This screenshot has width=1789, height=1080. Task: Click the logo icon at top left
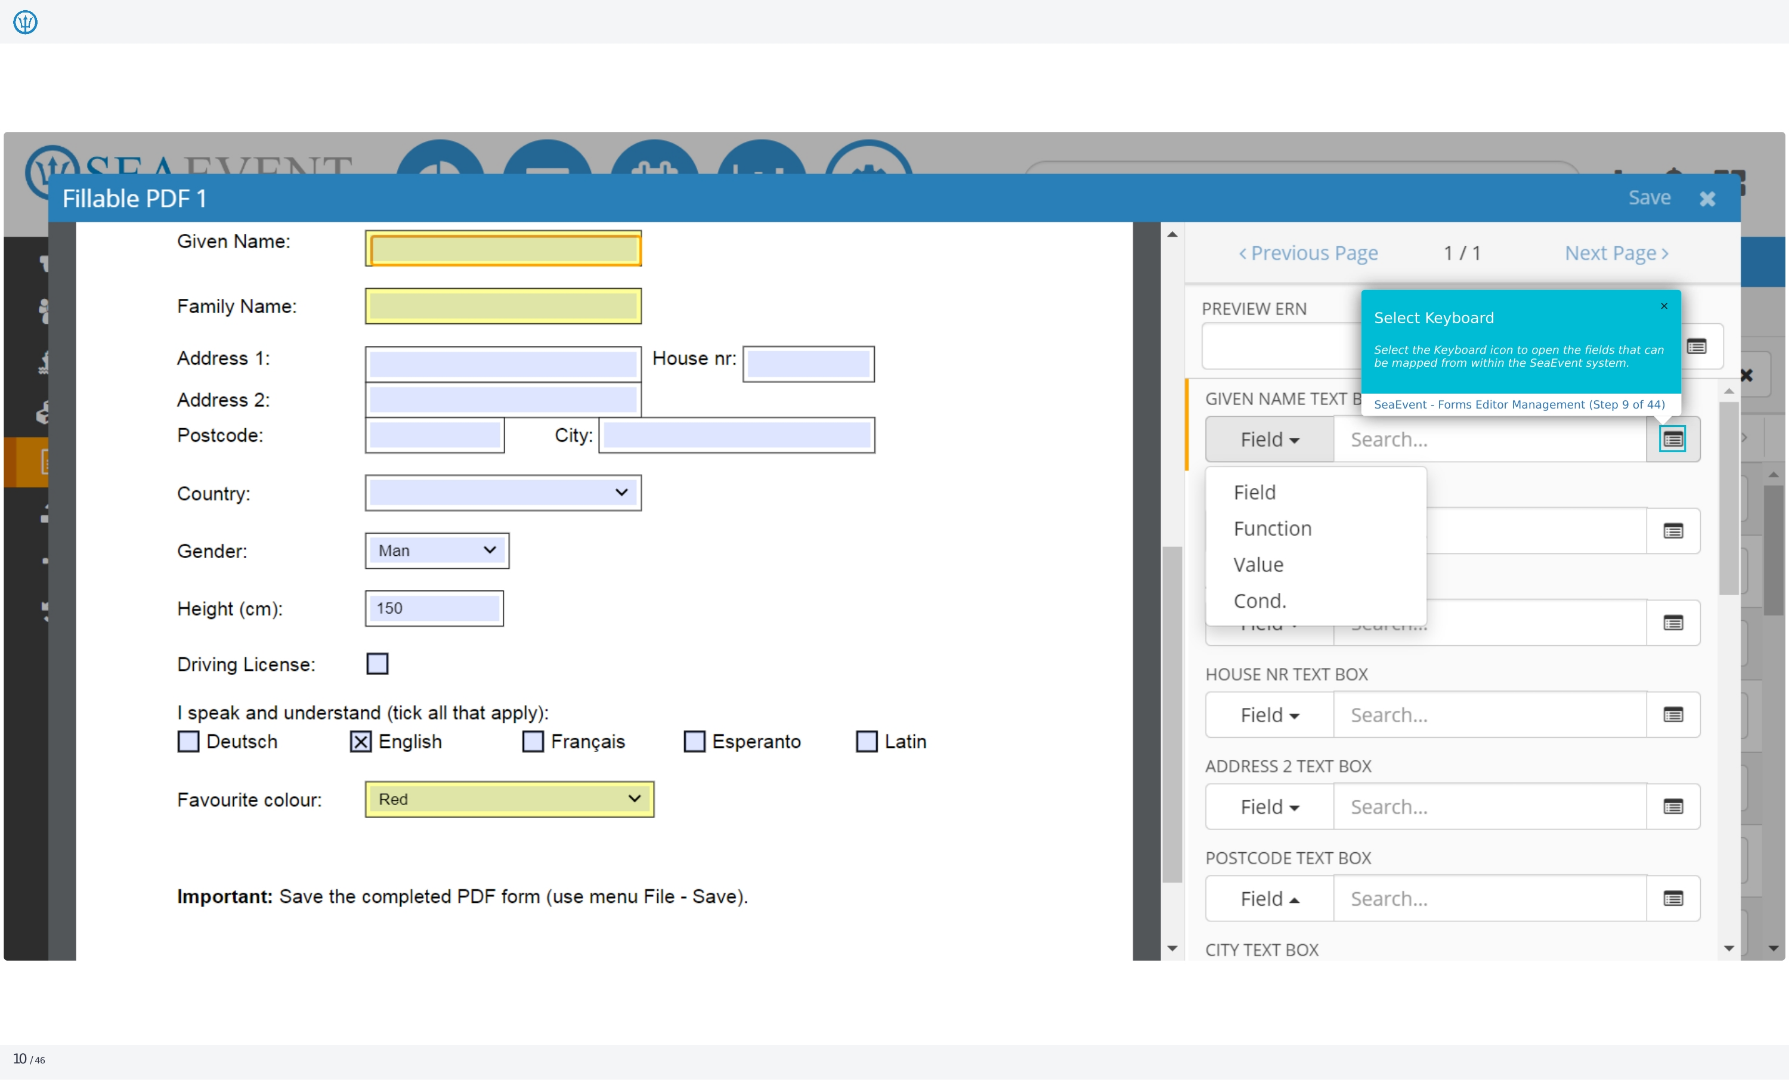point(25,21)
